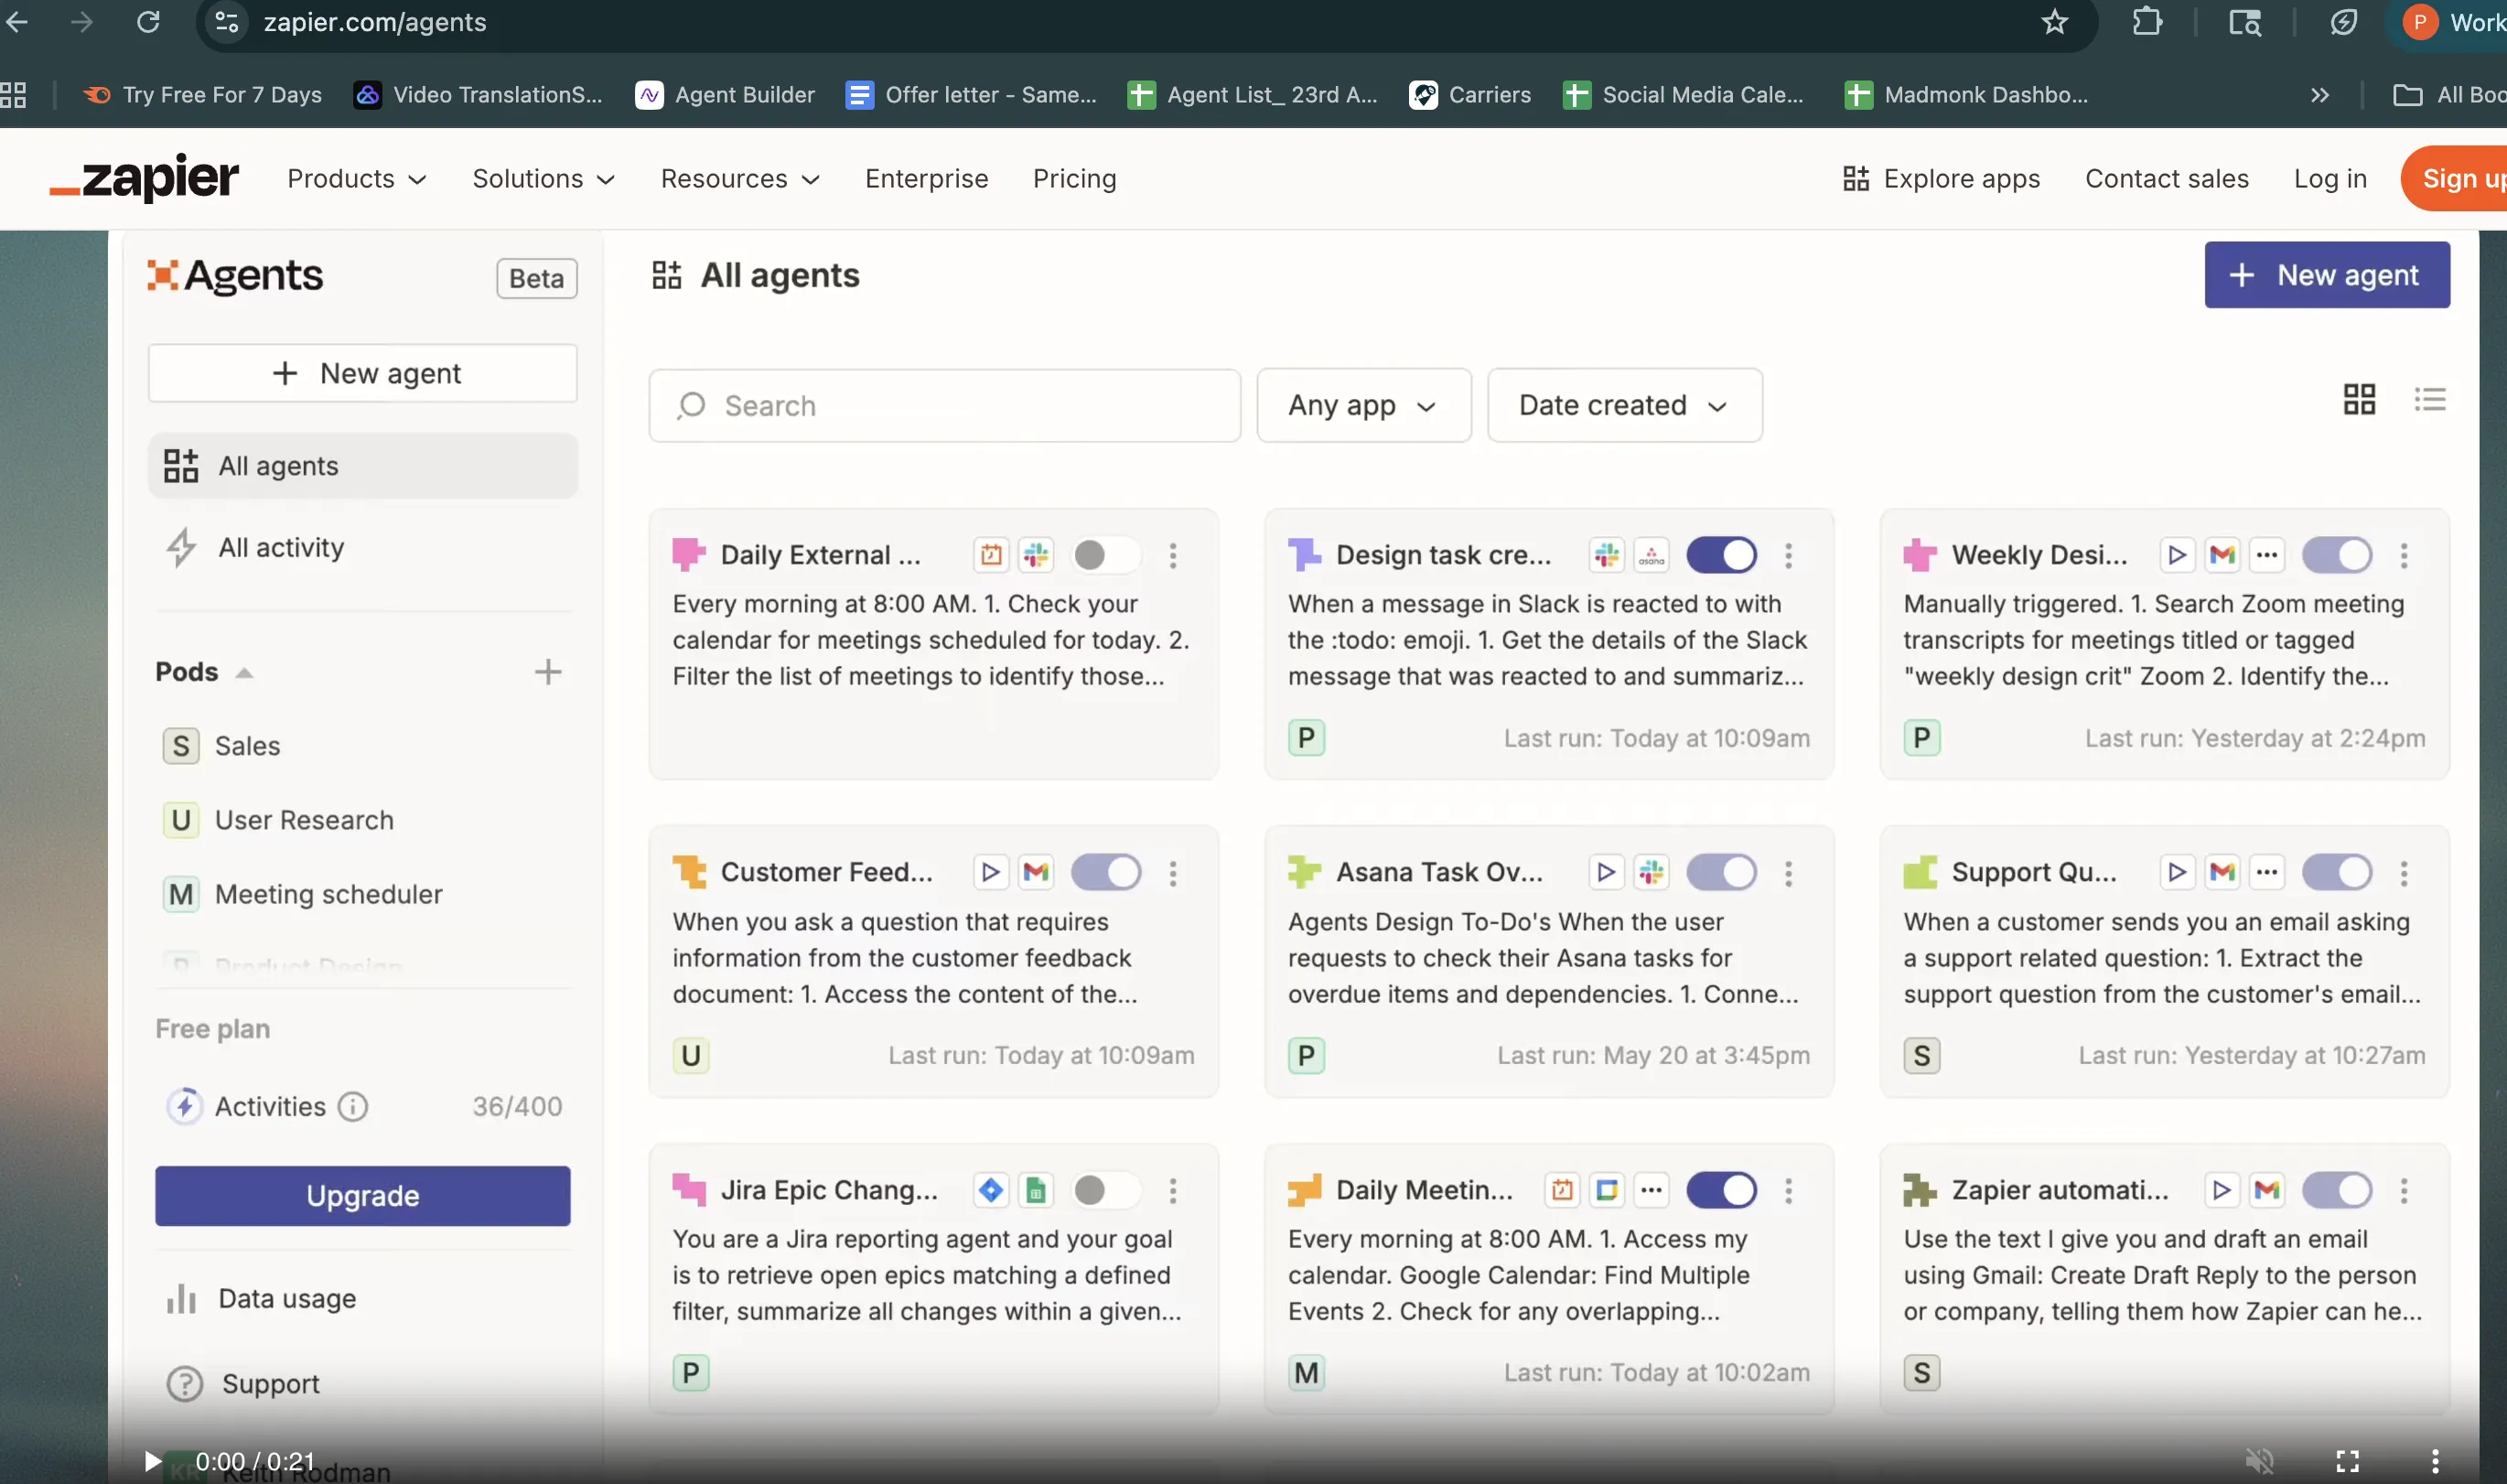Expand the Resources menu
This screenshot has width=2507, height=1484.
click(740, 179)
